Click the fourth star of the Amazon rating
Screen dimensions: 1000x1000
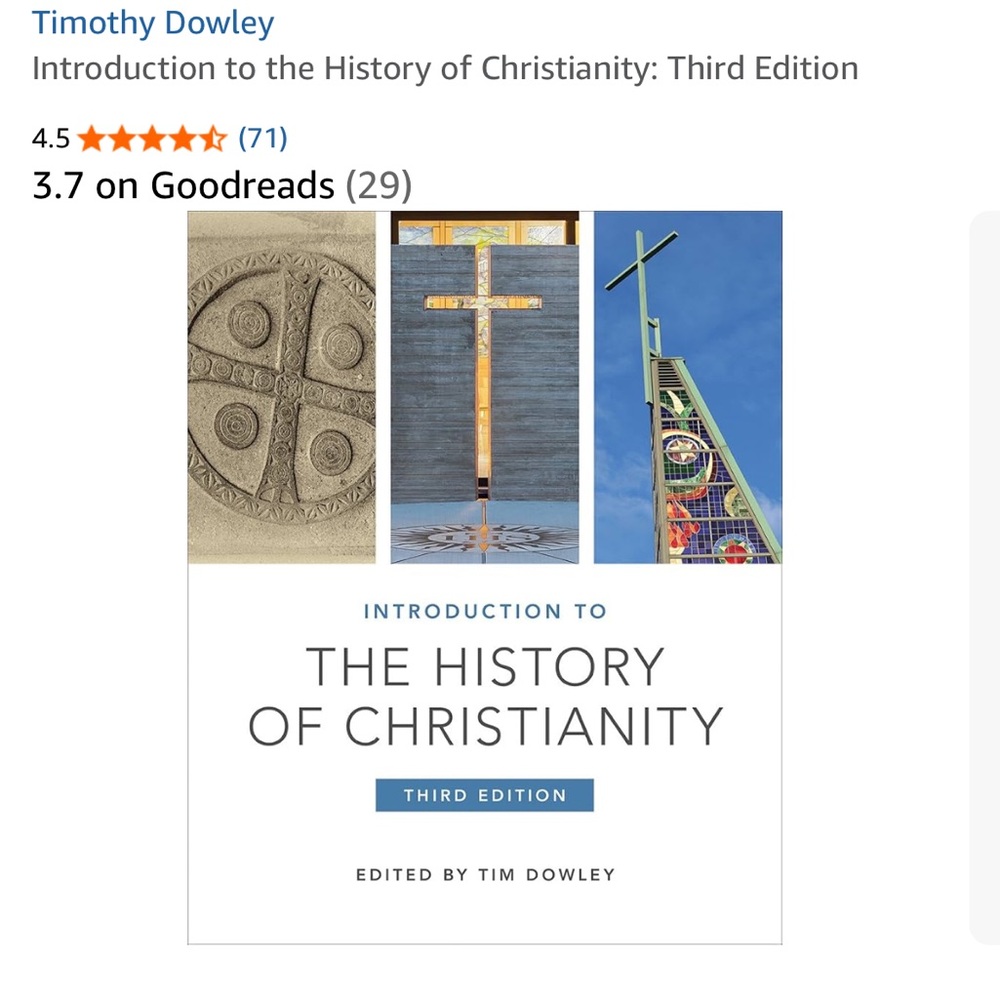(x=181, y=138)
